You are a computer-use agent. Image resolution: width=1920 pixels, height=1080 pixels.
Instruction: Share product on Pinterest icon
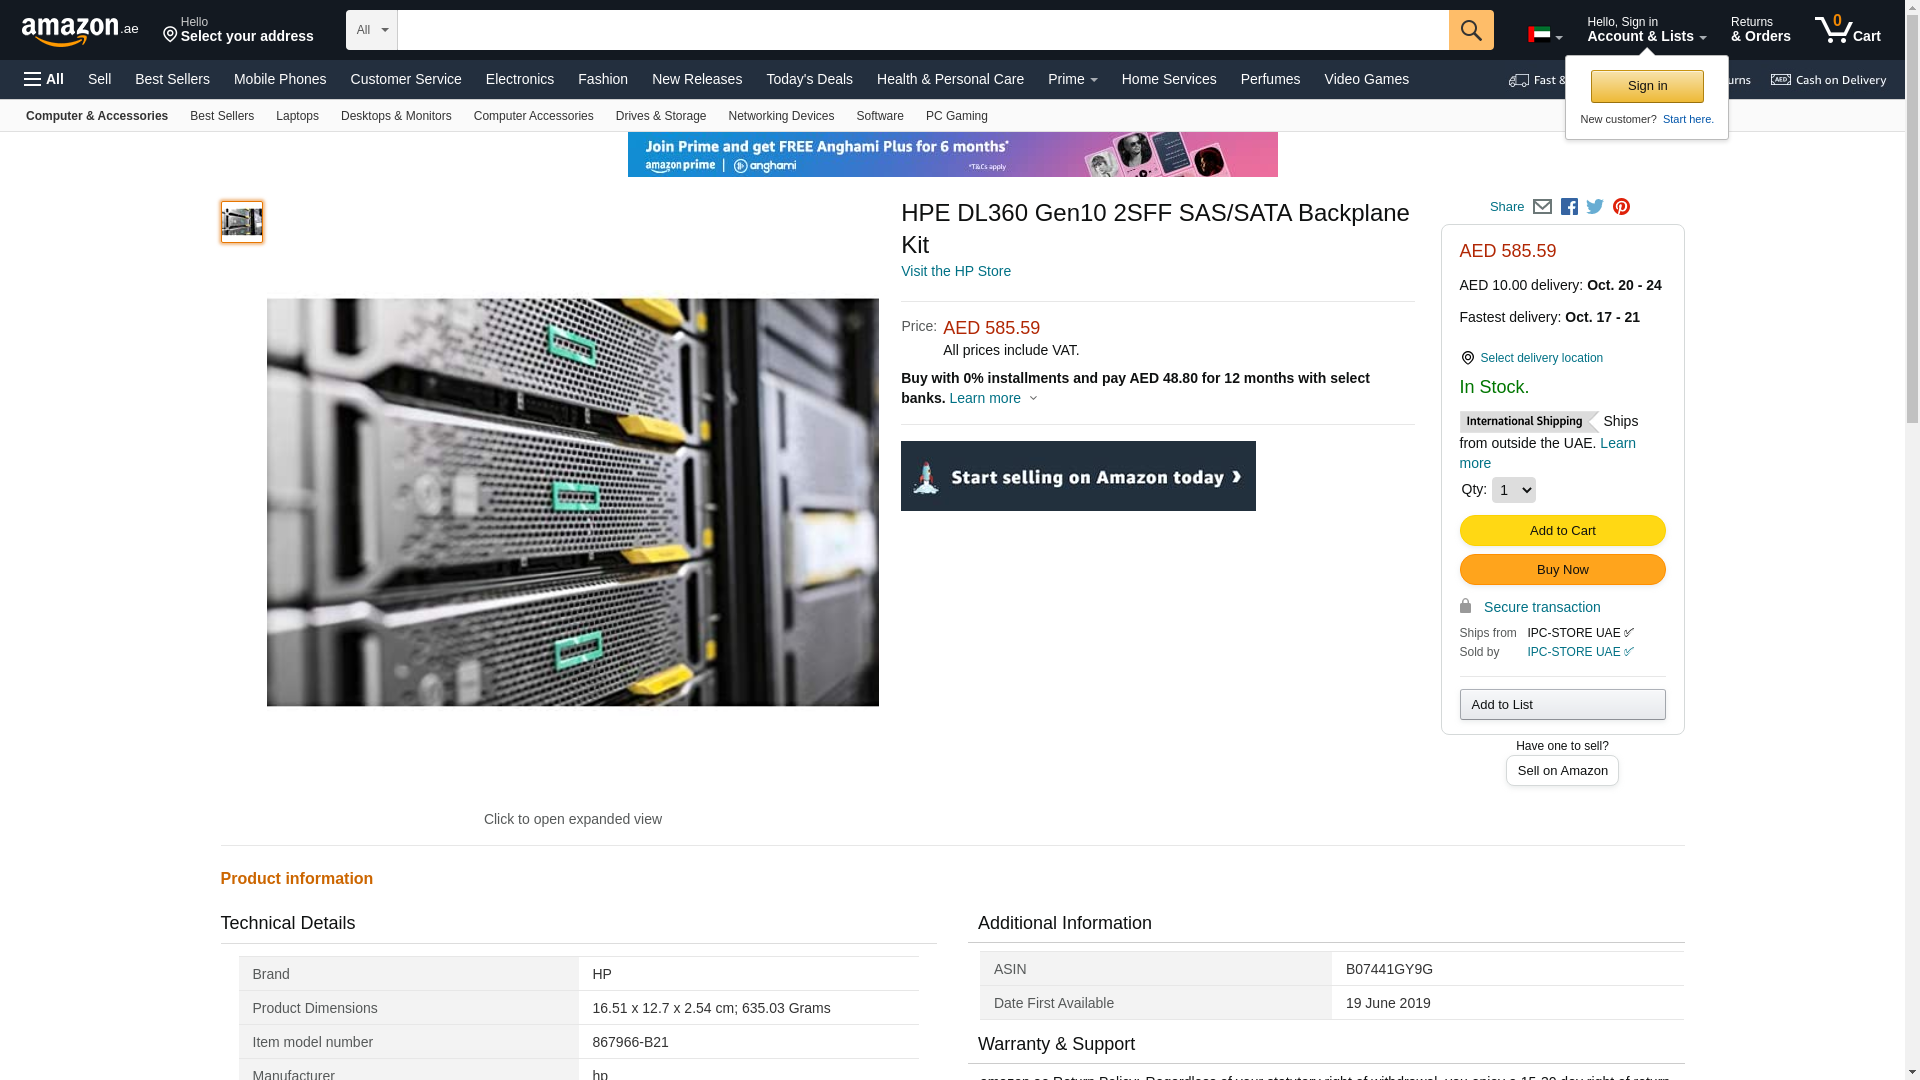[x=1621, y=207]
